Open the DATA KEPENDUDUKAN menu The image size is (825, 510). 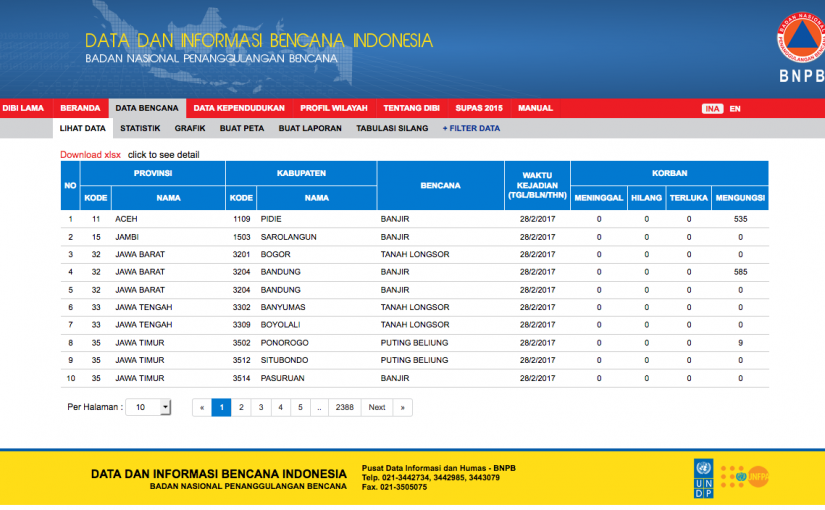point(239,108)
